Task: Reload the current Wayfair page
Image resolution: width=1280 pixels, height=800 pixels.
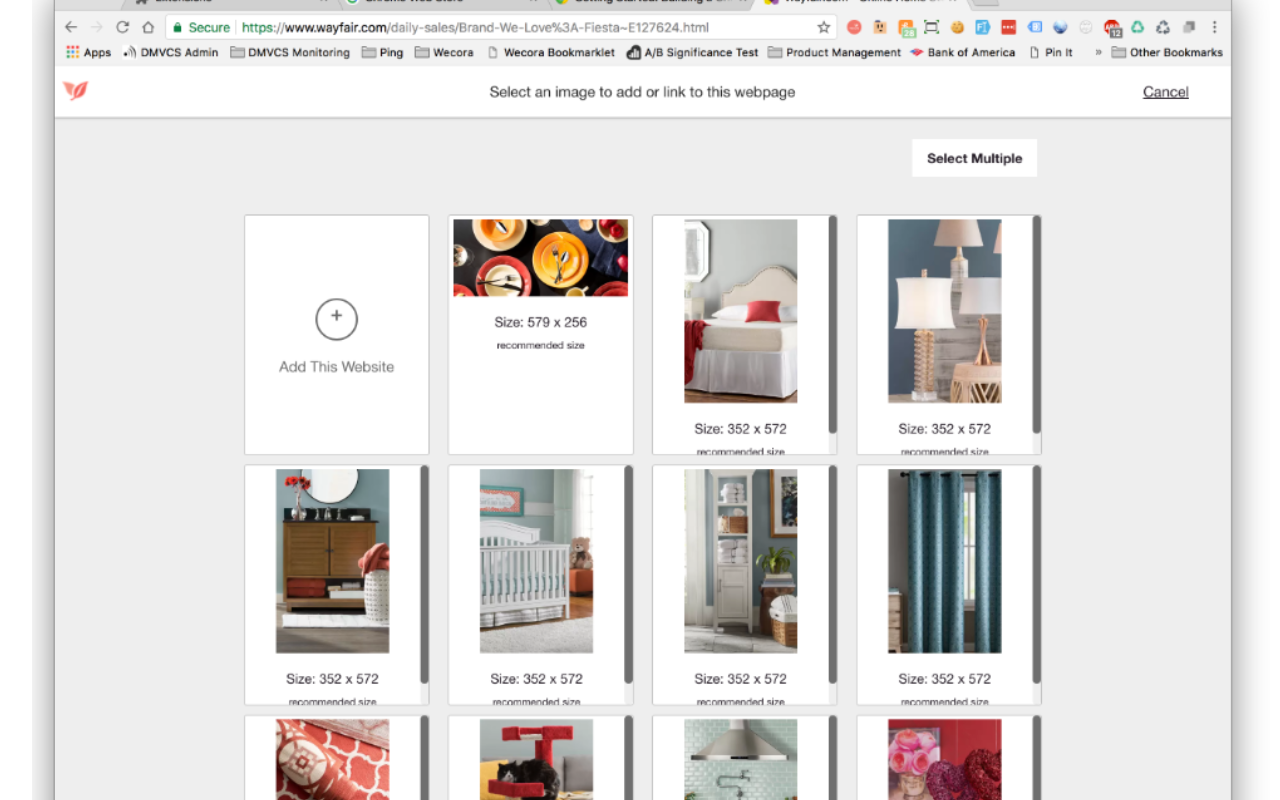Action: [122, 27]
